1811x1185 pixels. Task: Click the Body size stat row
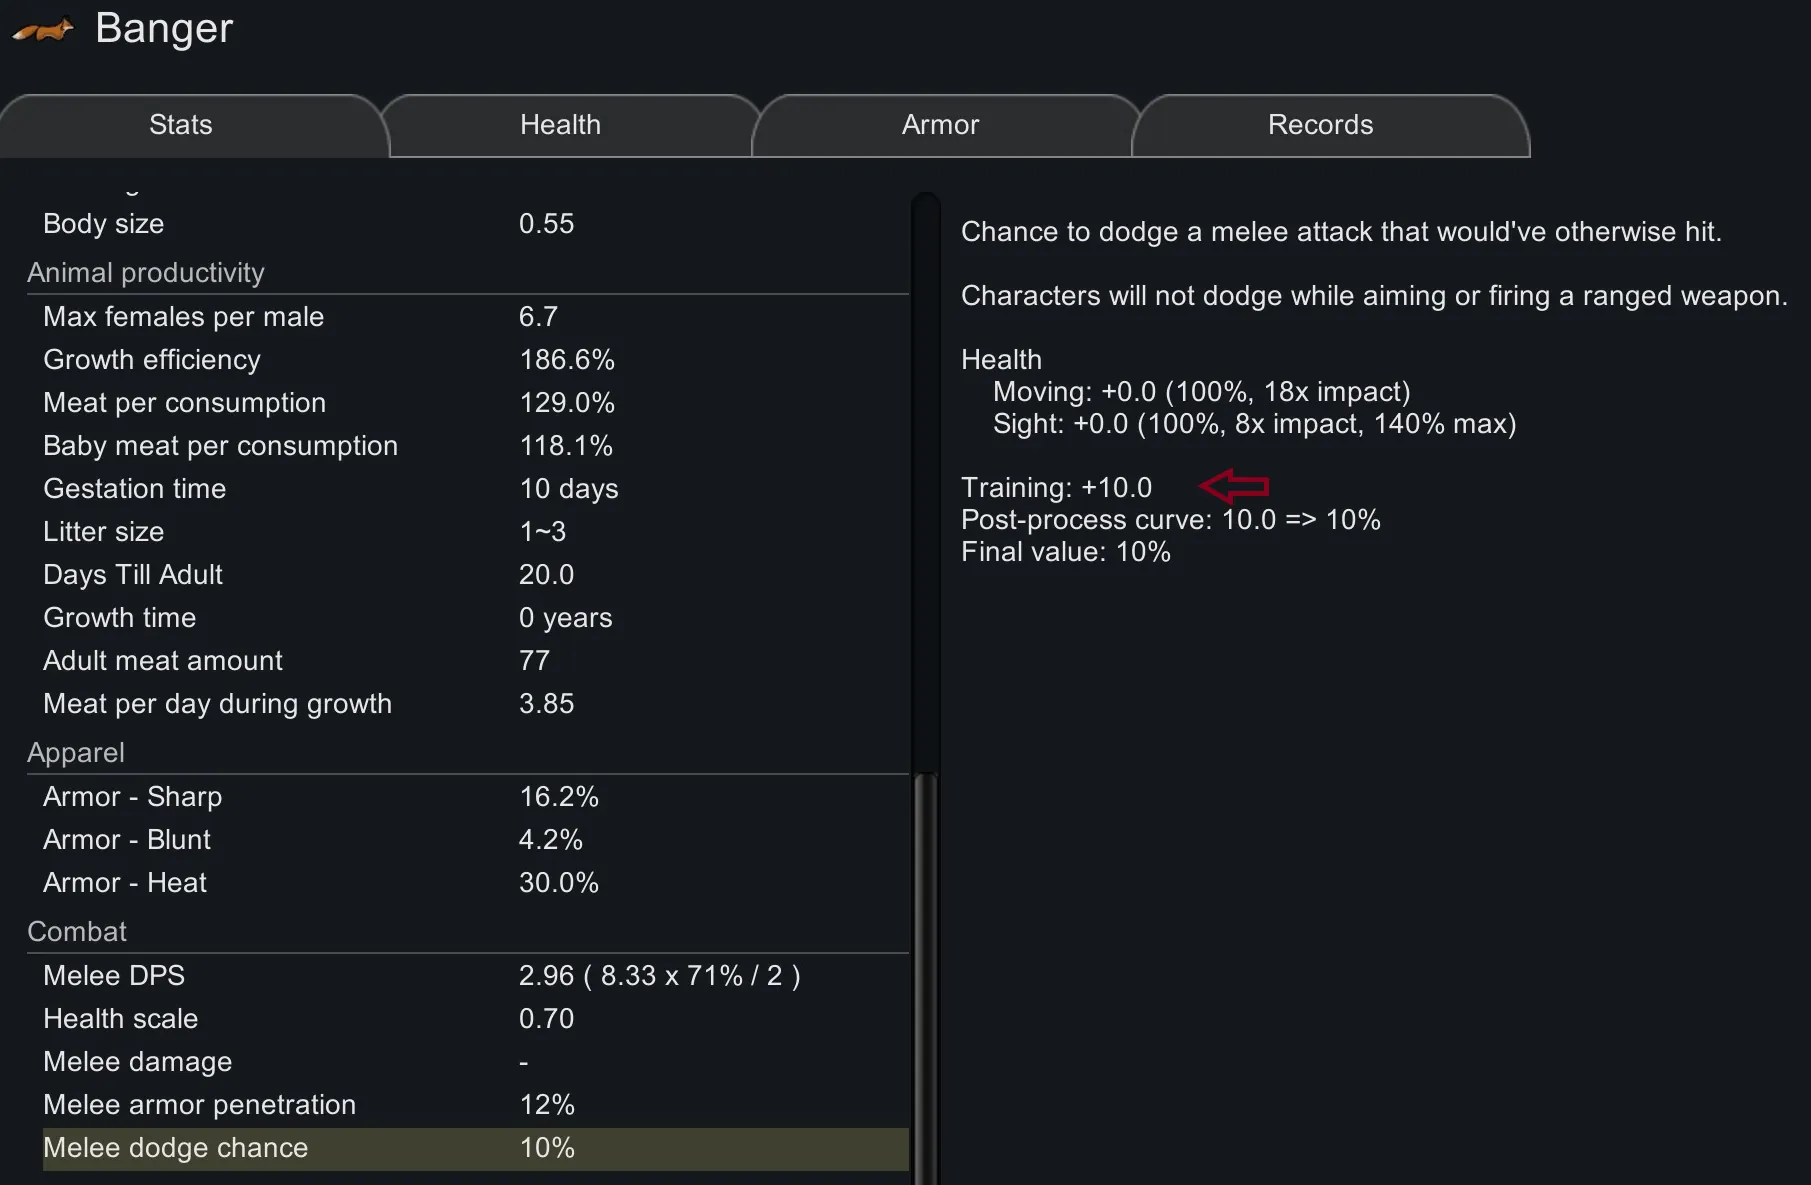click(x=475, y=224)
